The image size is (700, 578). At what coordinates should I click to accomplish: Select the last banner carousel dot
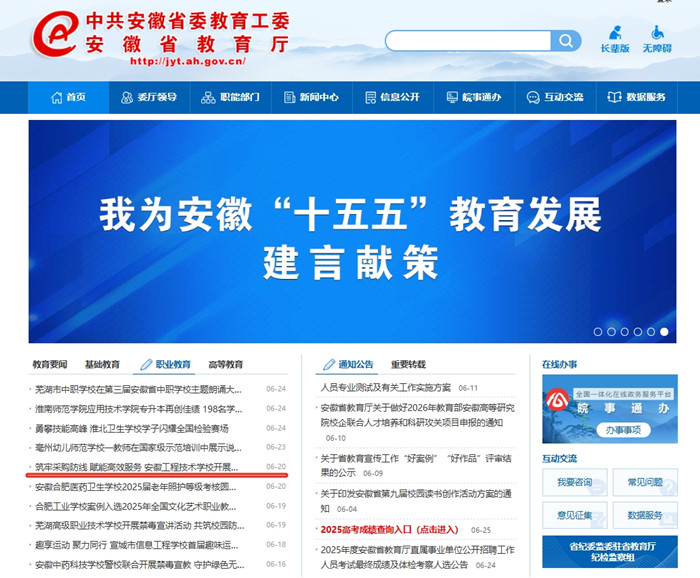tap(664, 331)
